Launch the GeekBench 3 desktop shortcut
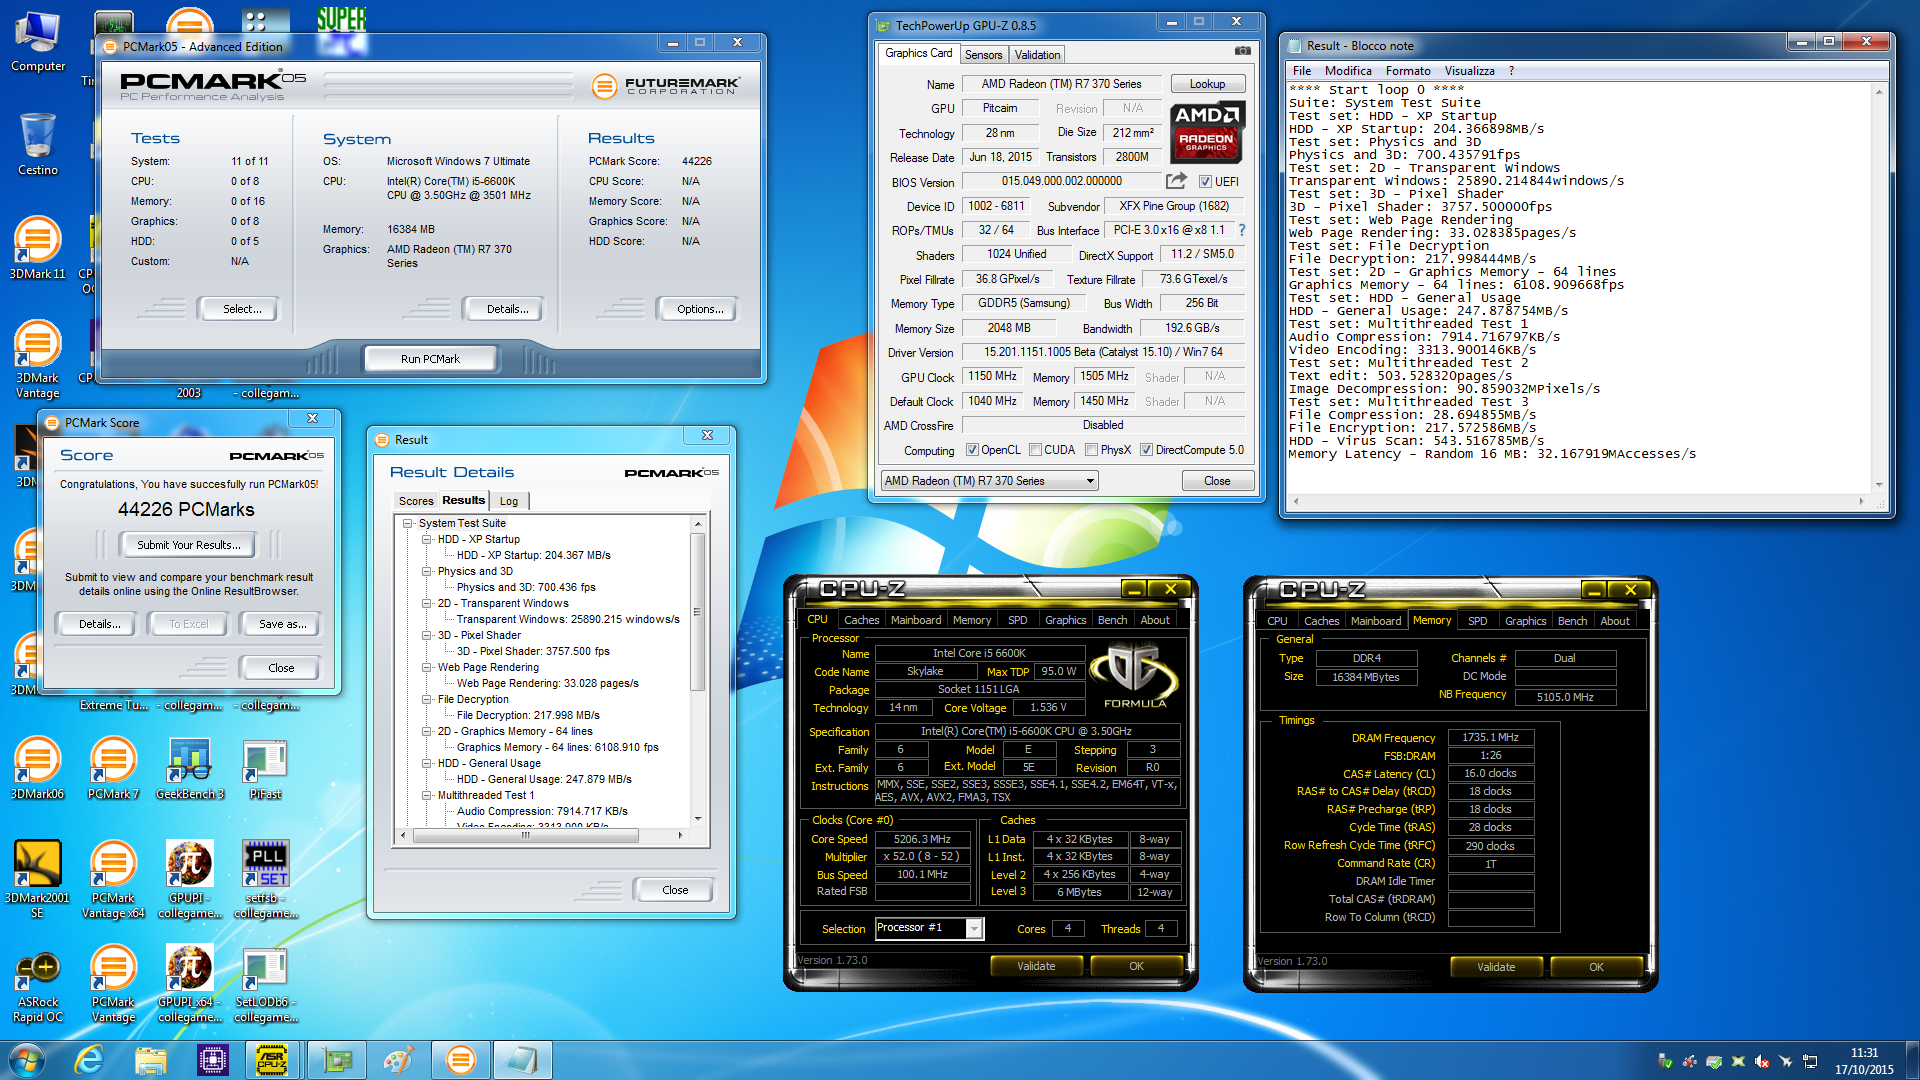The width and height of the screenshot is (1920, 1080). [x=189, y=768]
